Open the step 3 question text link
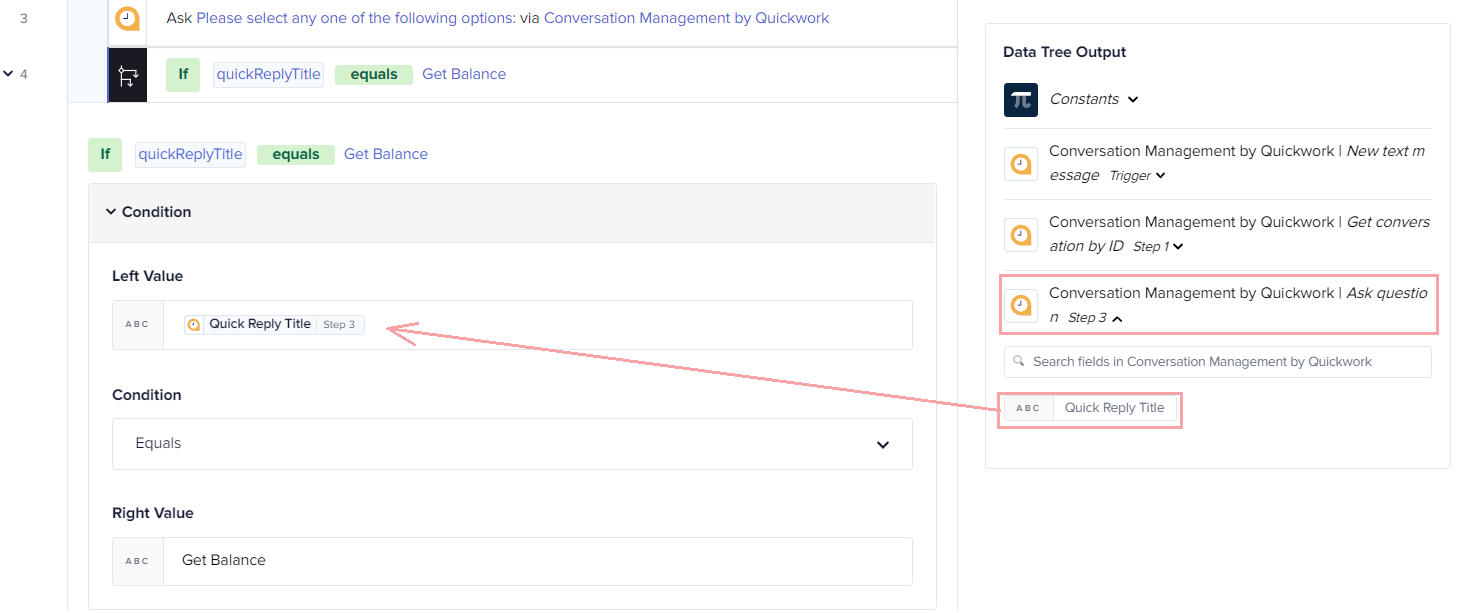1466x613 pixels. click(356, 18)
